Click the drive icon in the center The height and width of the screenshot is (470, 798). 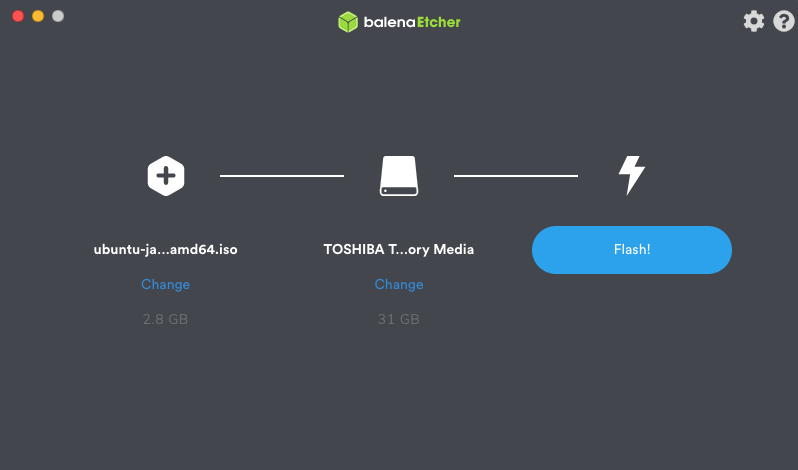click(x=399, y=176)
